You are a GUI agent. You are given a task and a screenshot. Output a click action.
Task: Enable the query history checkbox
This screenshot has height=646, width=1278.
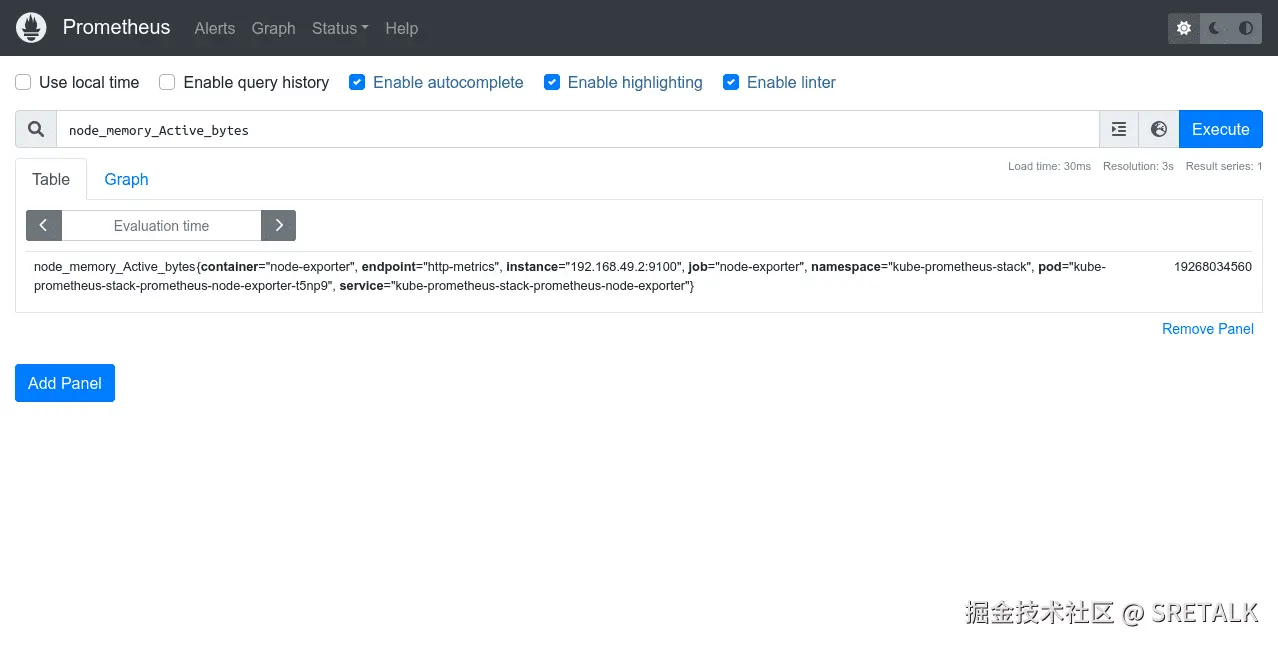(x=168, y=82)
